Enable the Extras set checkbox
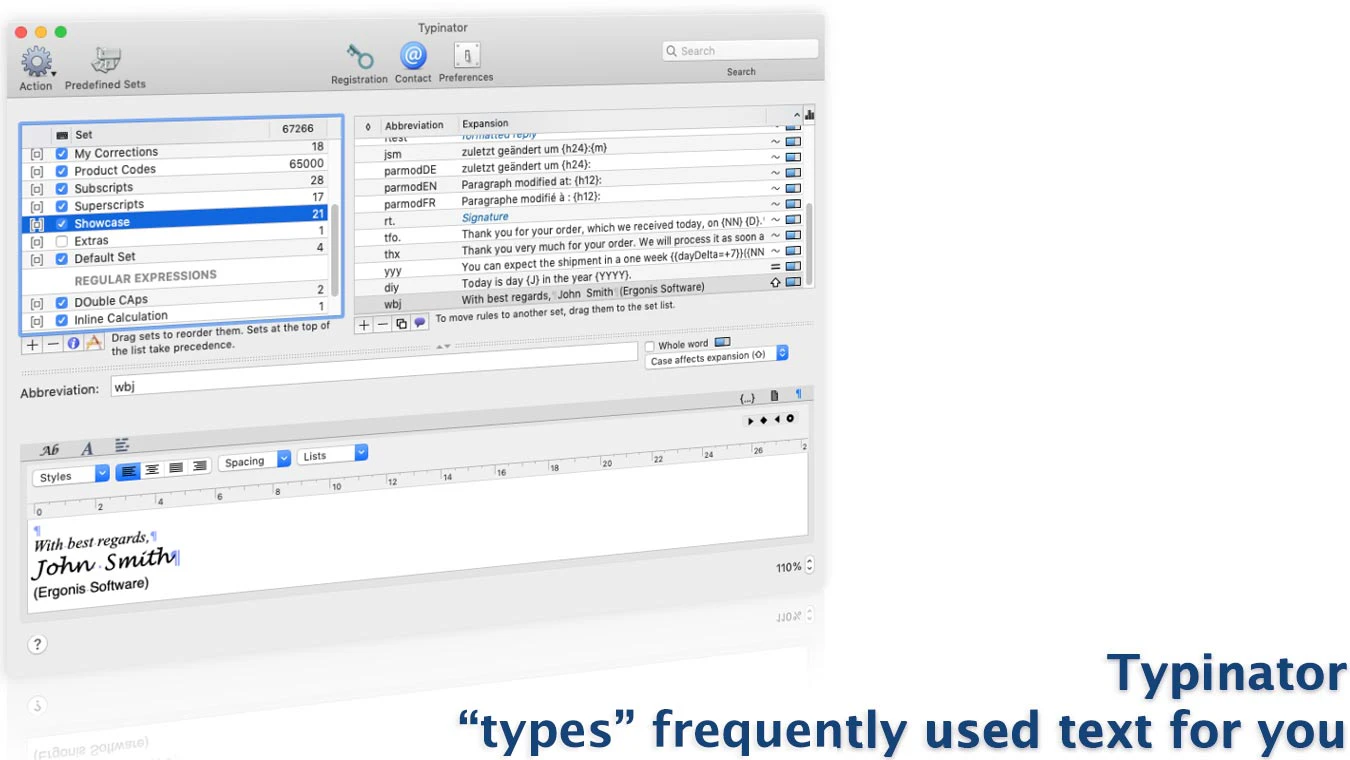The height and width of the screenshot is (760, 1350). (62, 241)
